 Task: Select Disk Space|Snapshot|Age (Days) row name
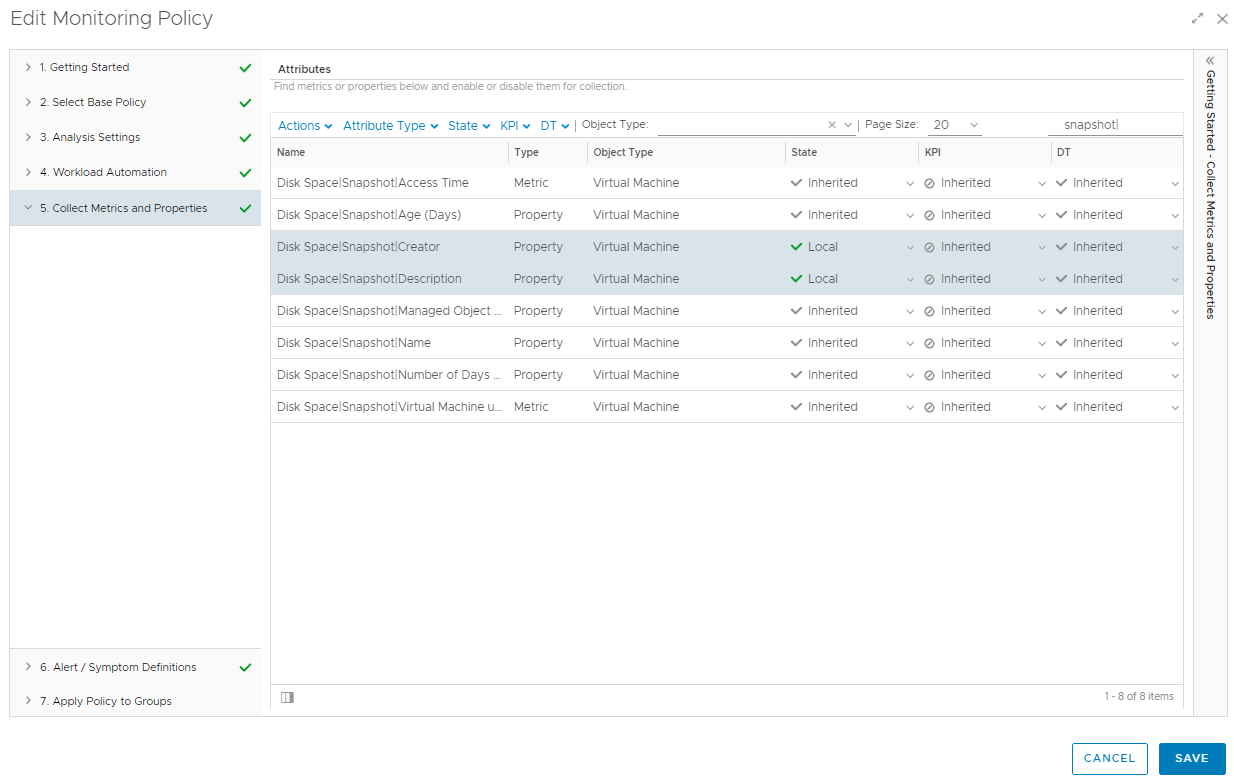click(x=369, y=215)
